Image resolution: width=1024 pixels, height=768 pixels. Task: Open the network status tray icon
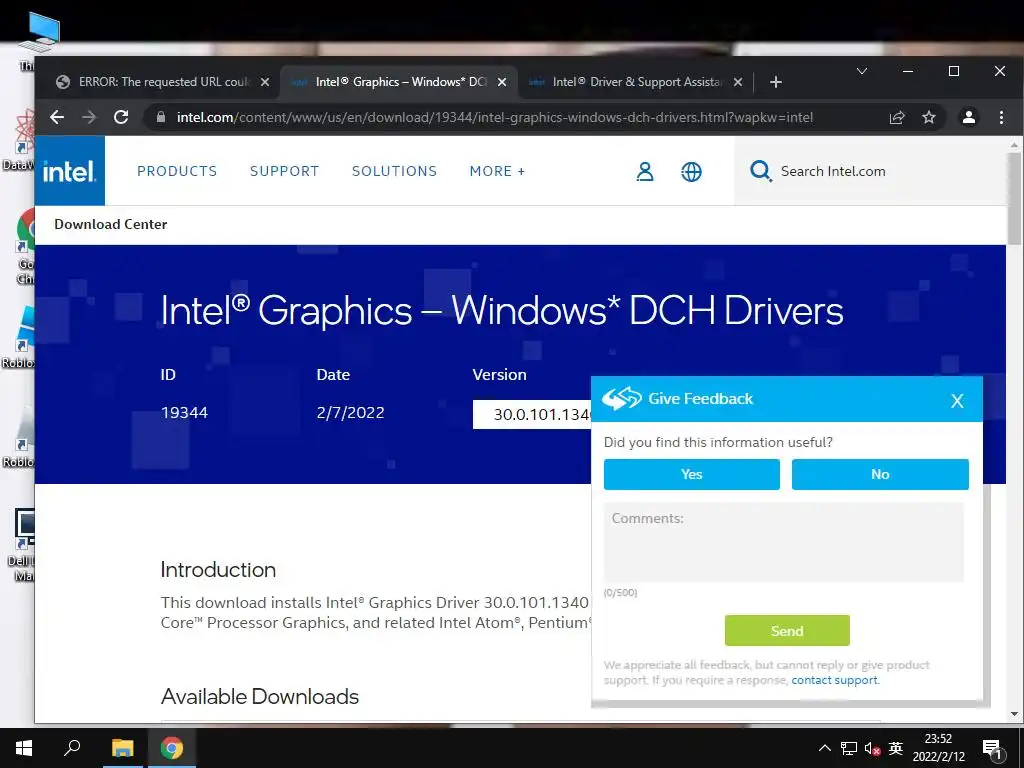(x=848, y=748)
